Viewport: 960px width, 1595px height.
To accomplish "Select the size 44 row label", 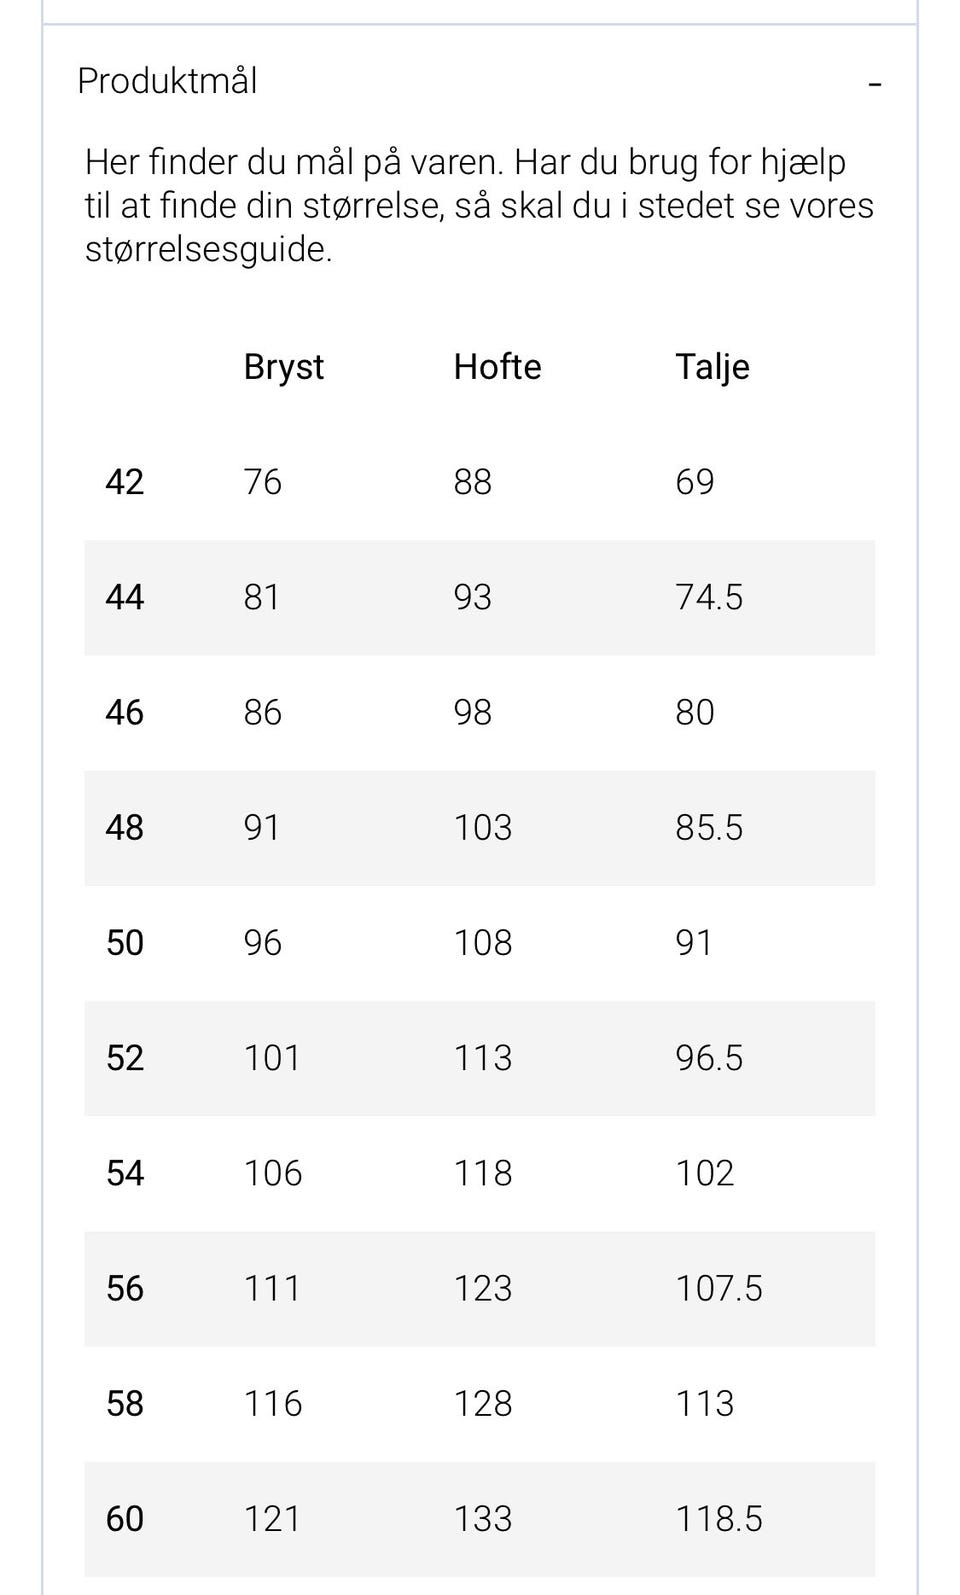I will 125,597.
